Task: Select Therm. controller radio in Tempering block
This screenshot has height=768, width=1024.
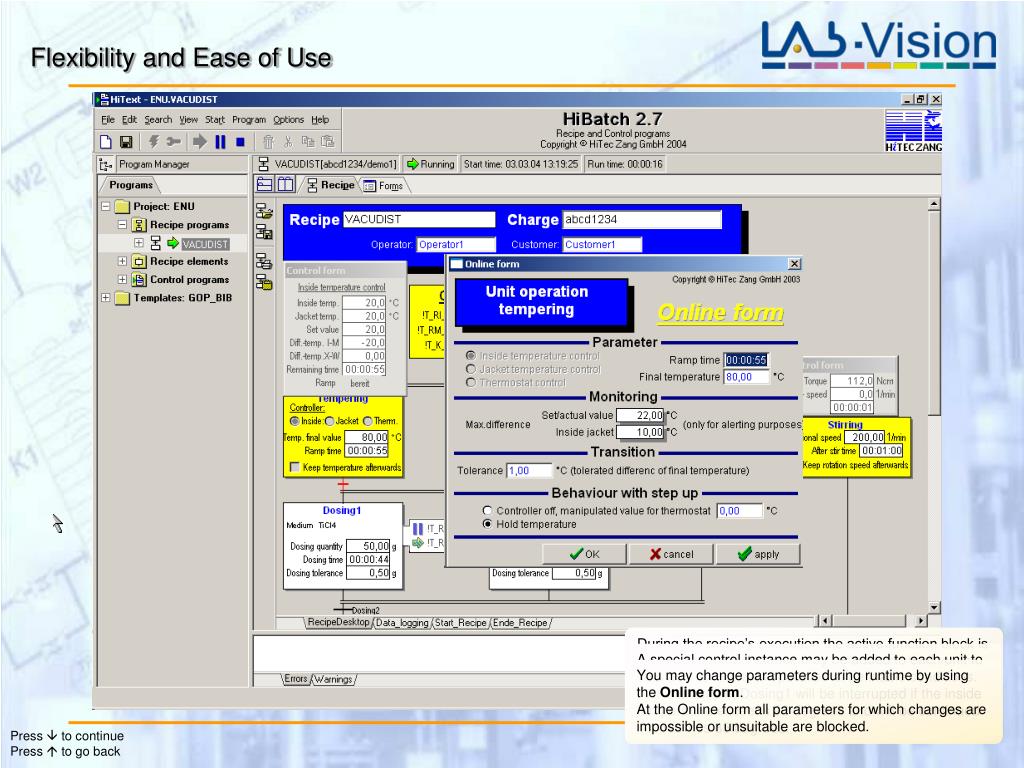Action: (368, 421)
